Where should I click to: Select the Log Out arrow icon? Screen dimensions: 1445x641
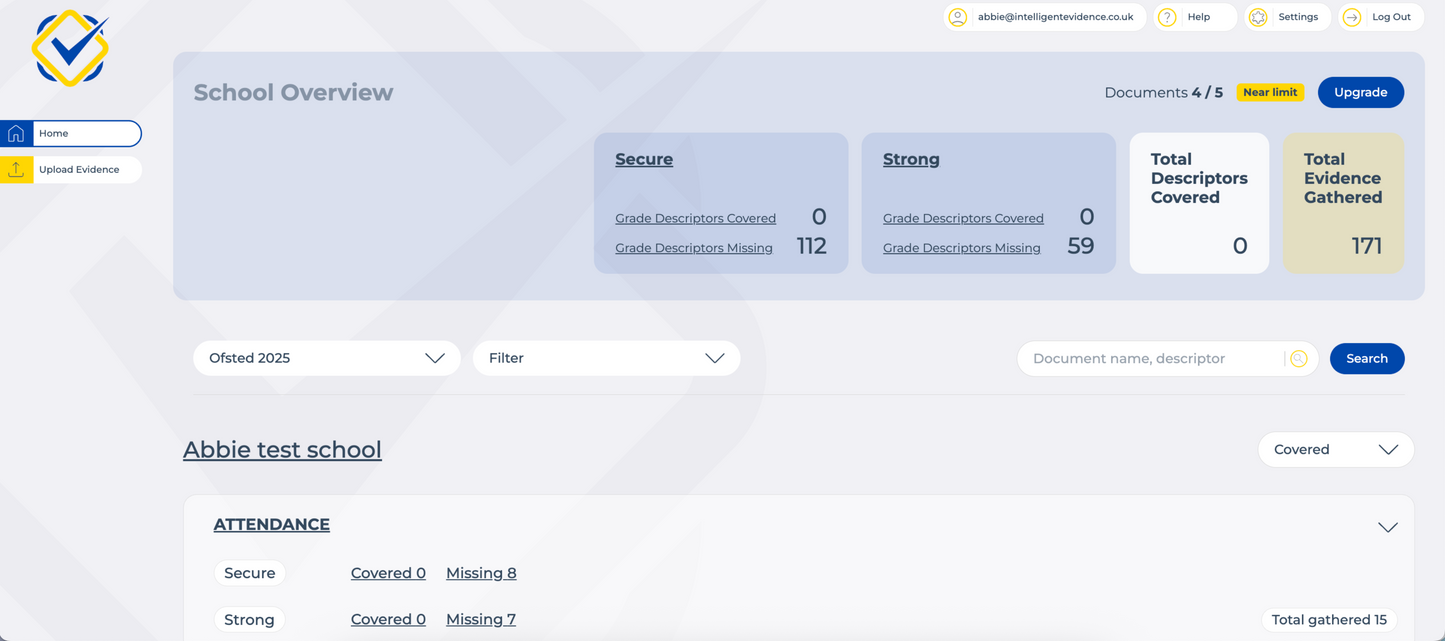(1352, 17)
